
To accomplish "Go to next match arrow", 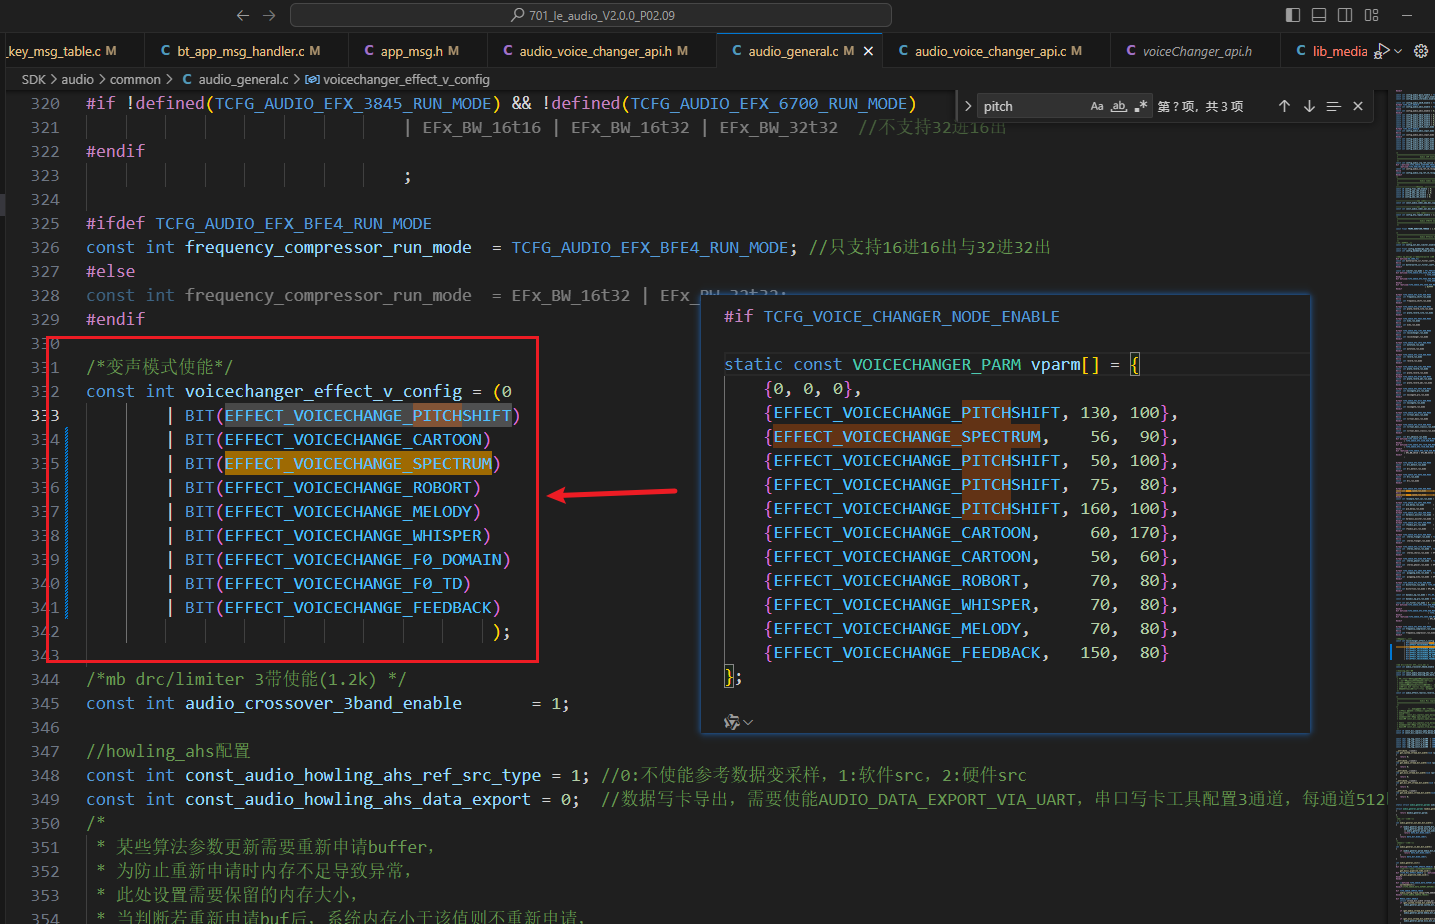I will click(x=1309, y=106).
